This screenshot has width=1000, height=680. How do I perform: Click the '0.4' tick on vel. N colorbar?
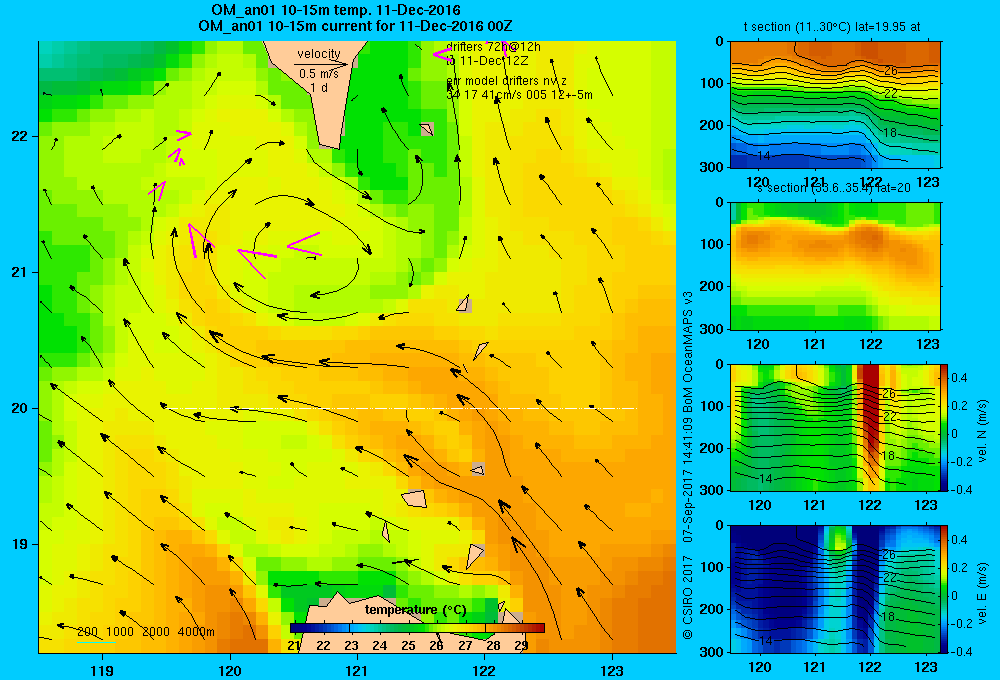[959, 378]
